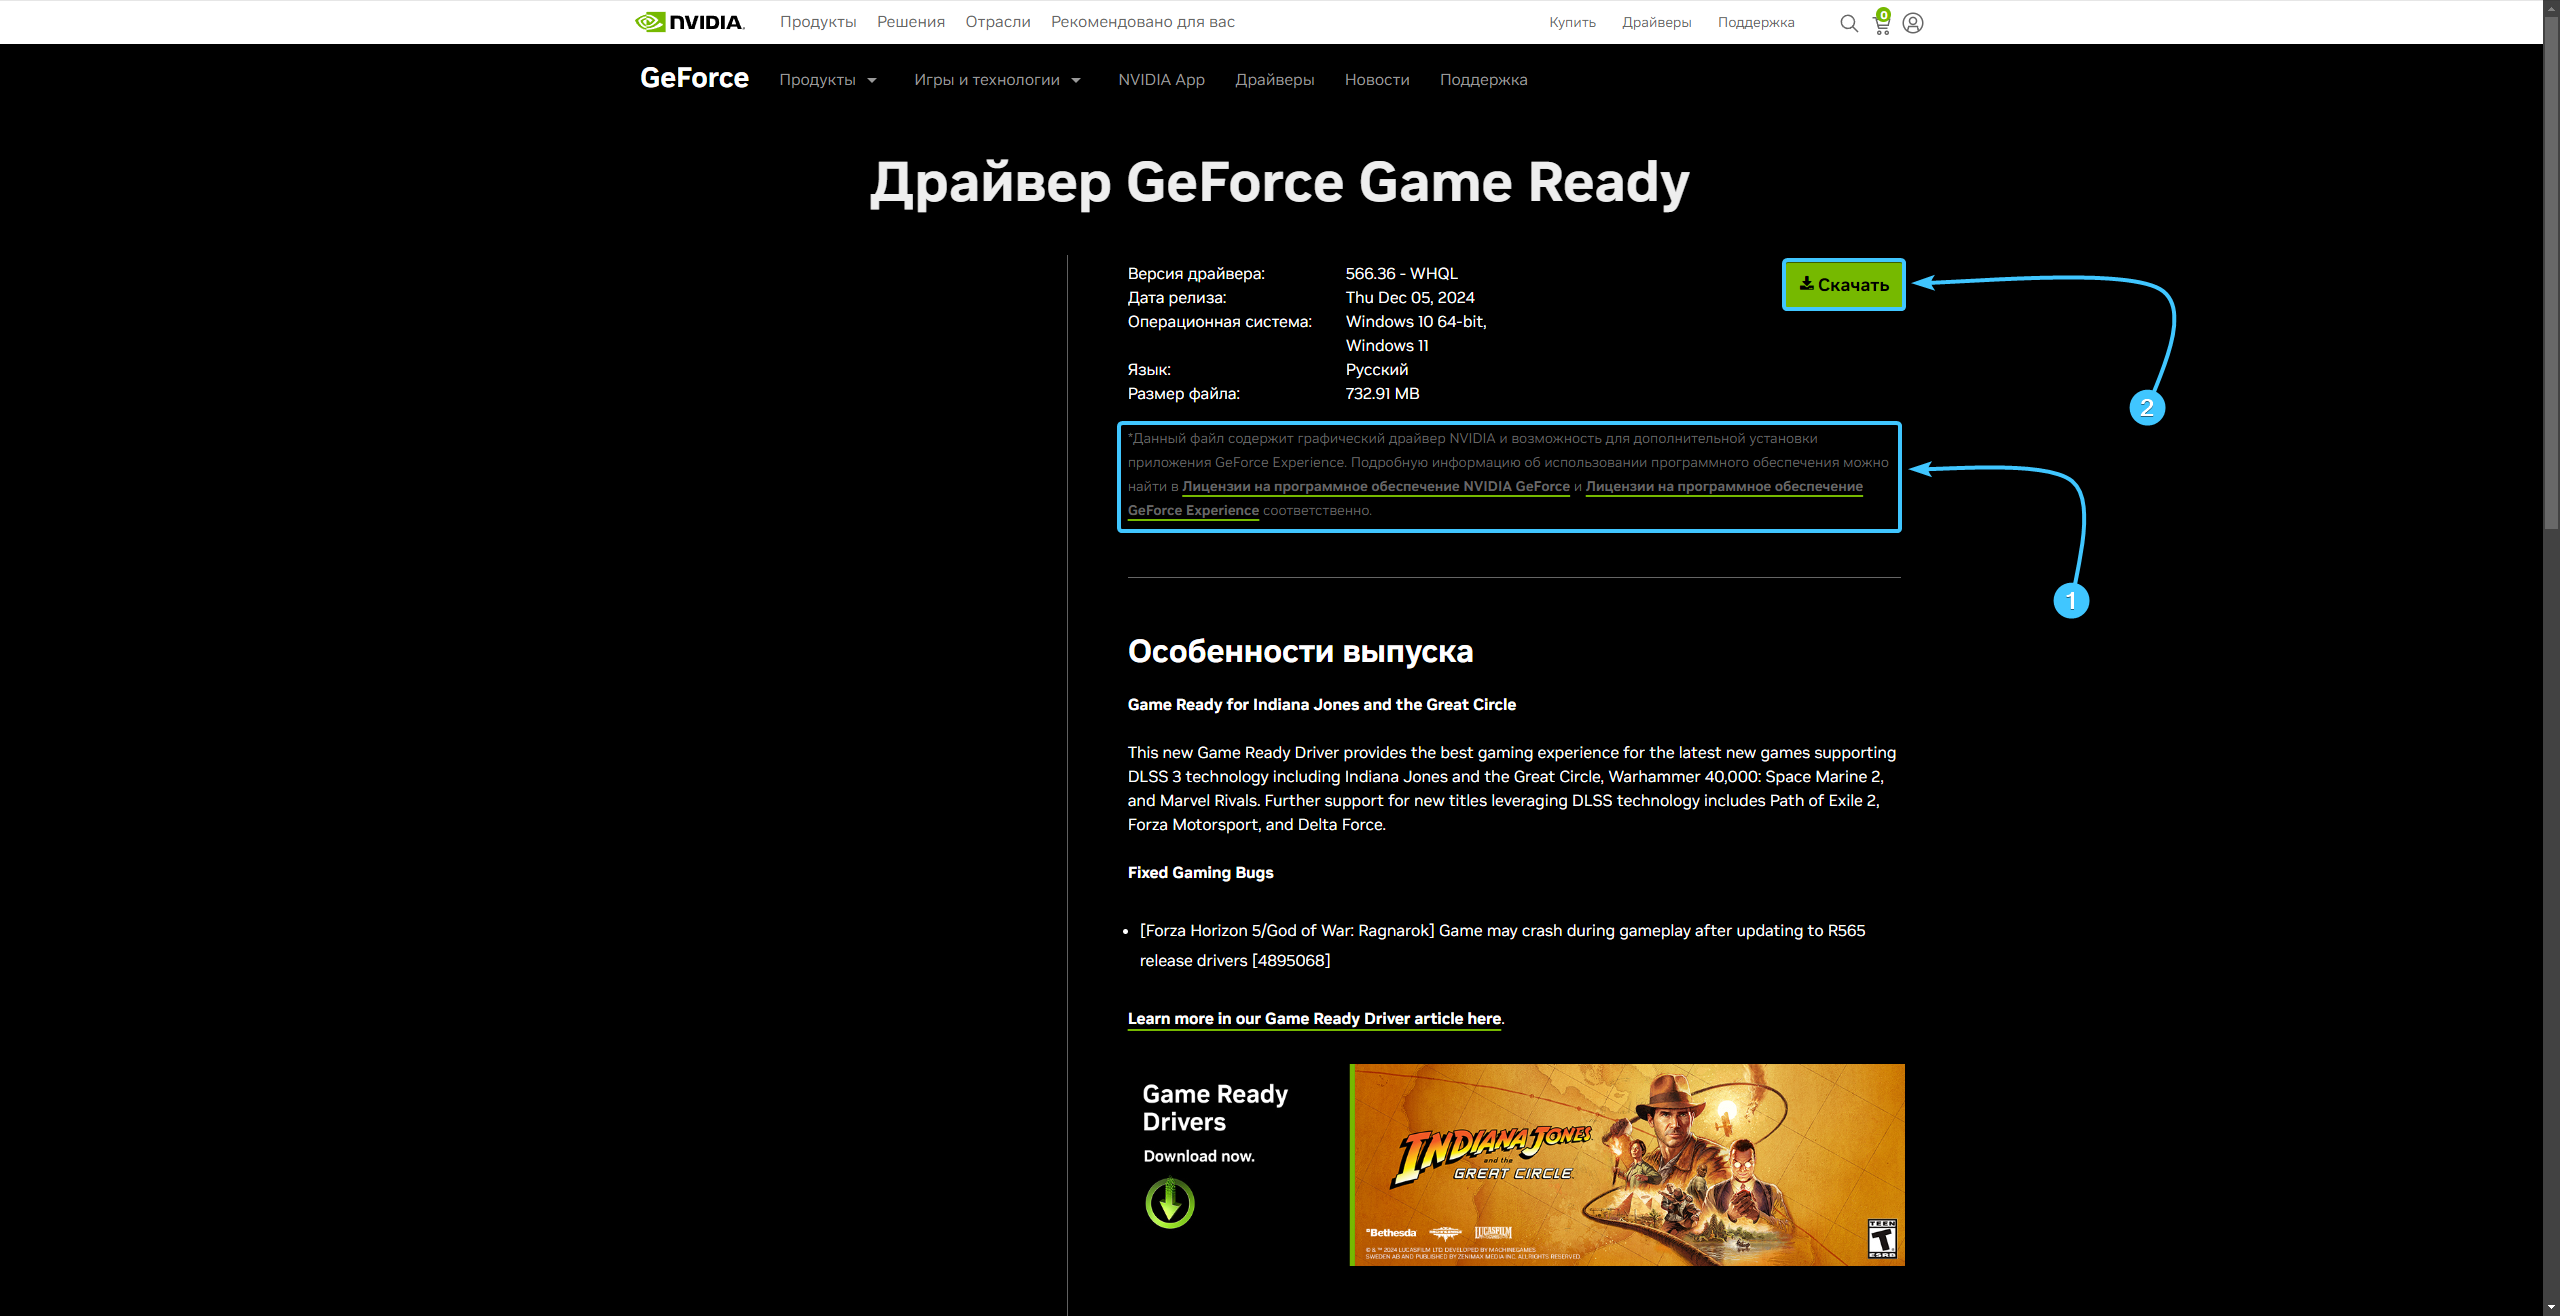Go to Купить in top bar
Viewport: 2560px width, 1316px height.
point(1572,23)
